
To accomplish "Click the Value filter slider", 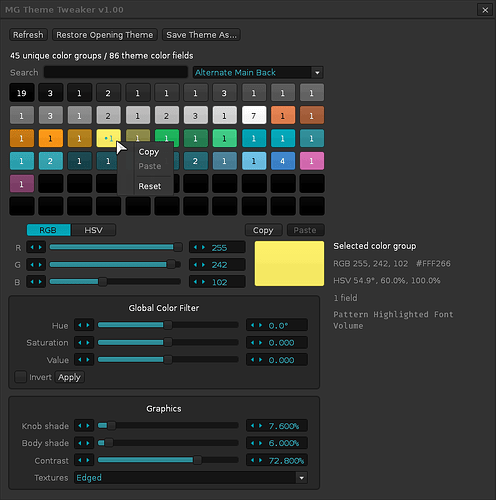I will (168, 359).
